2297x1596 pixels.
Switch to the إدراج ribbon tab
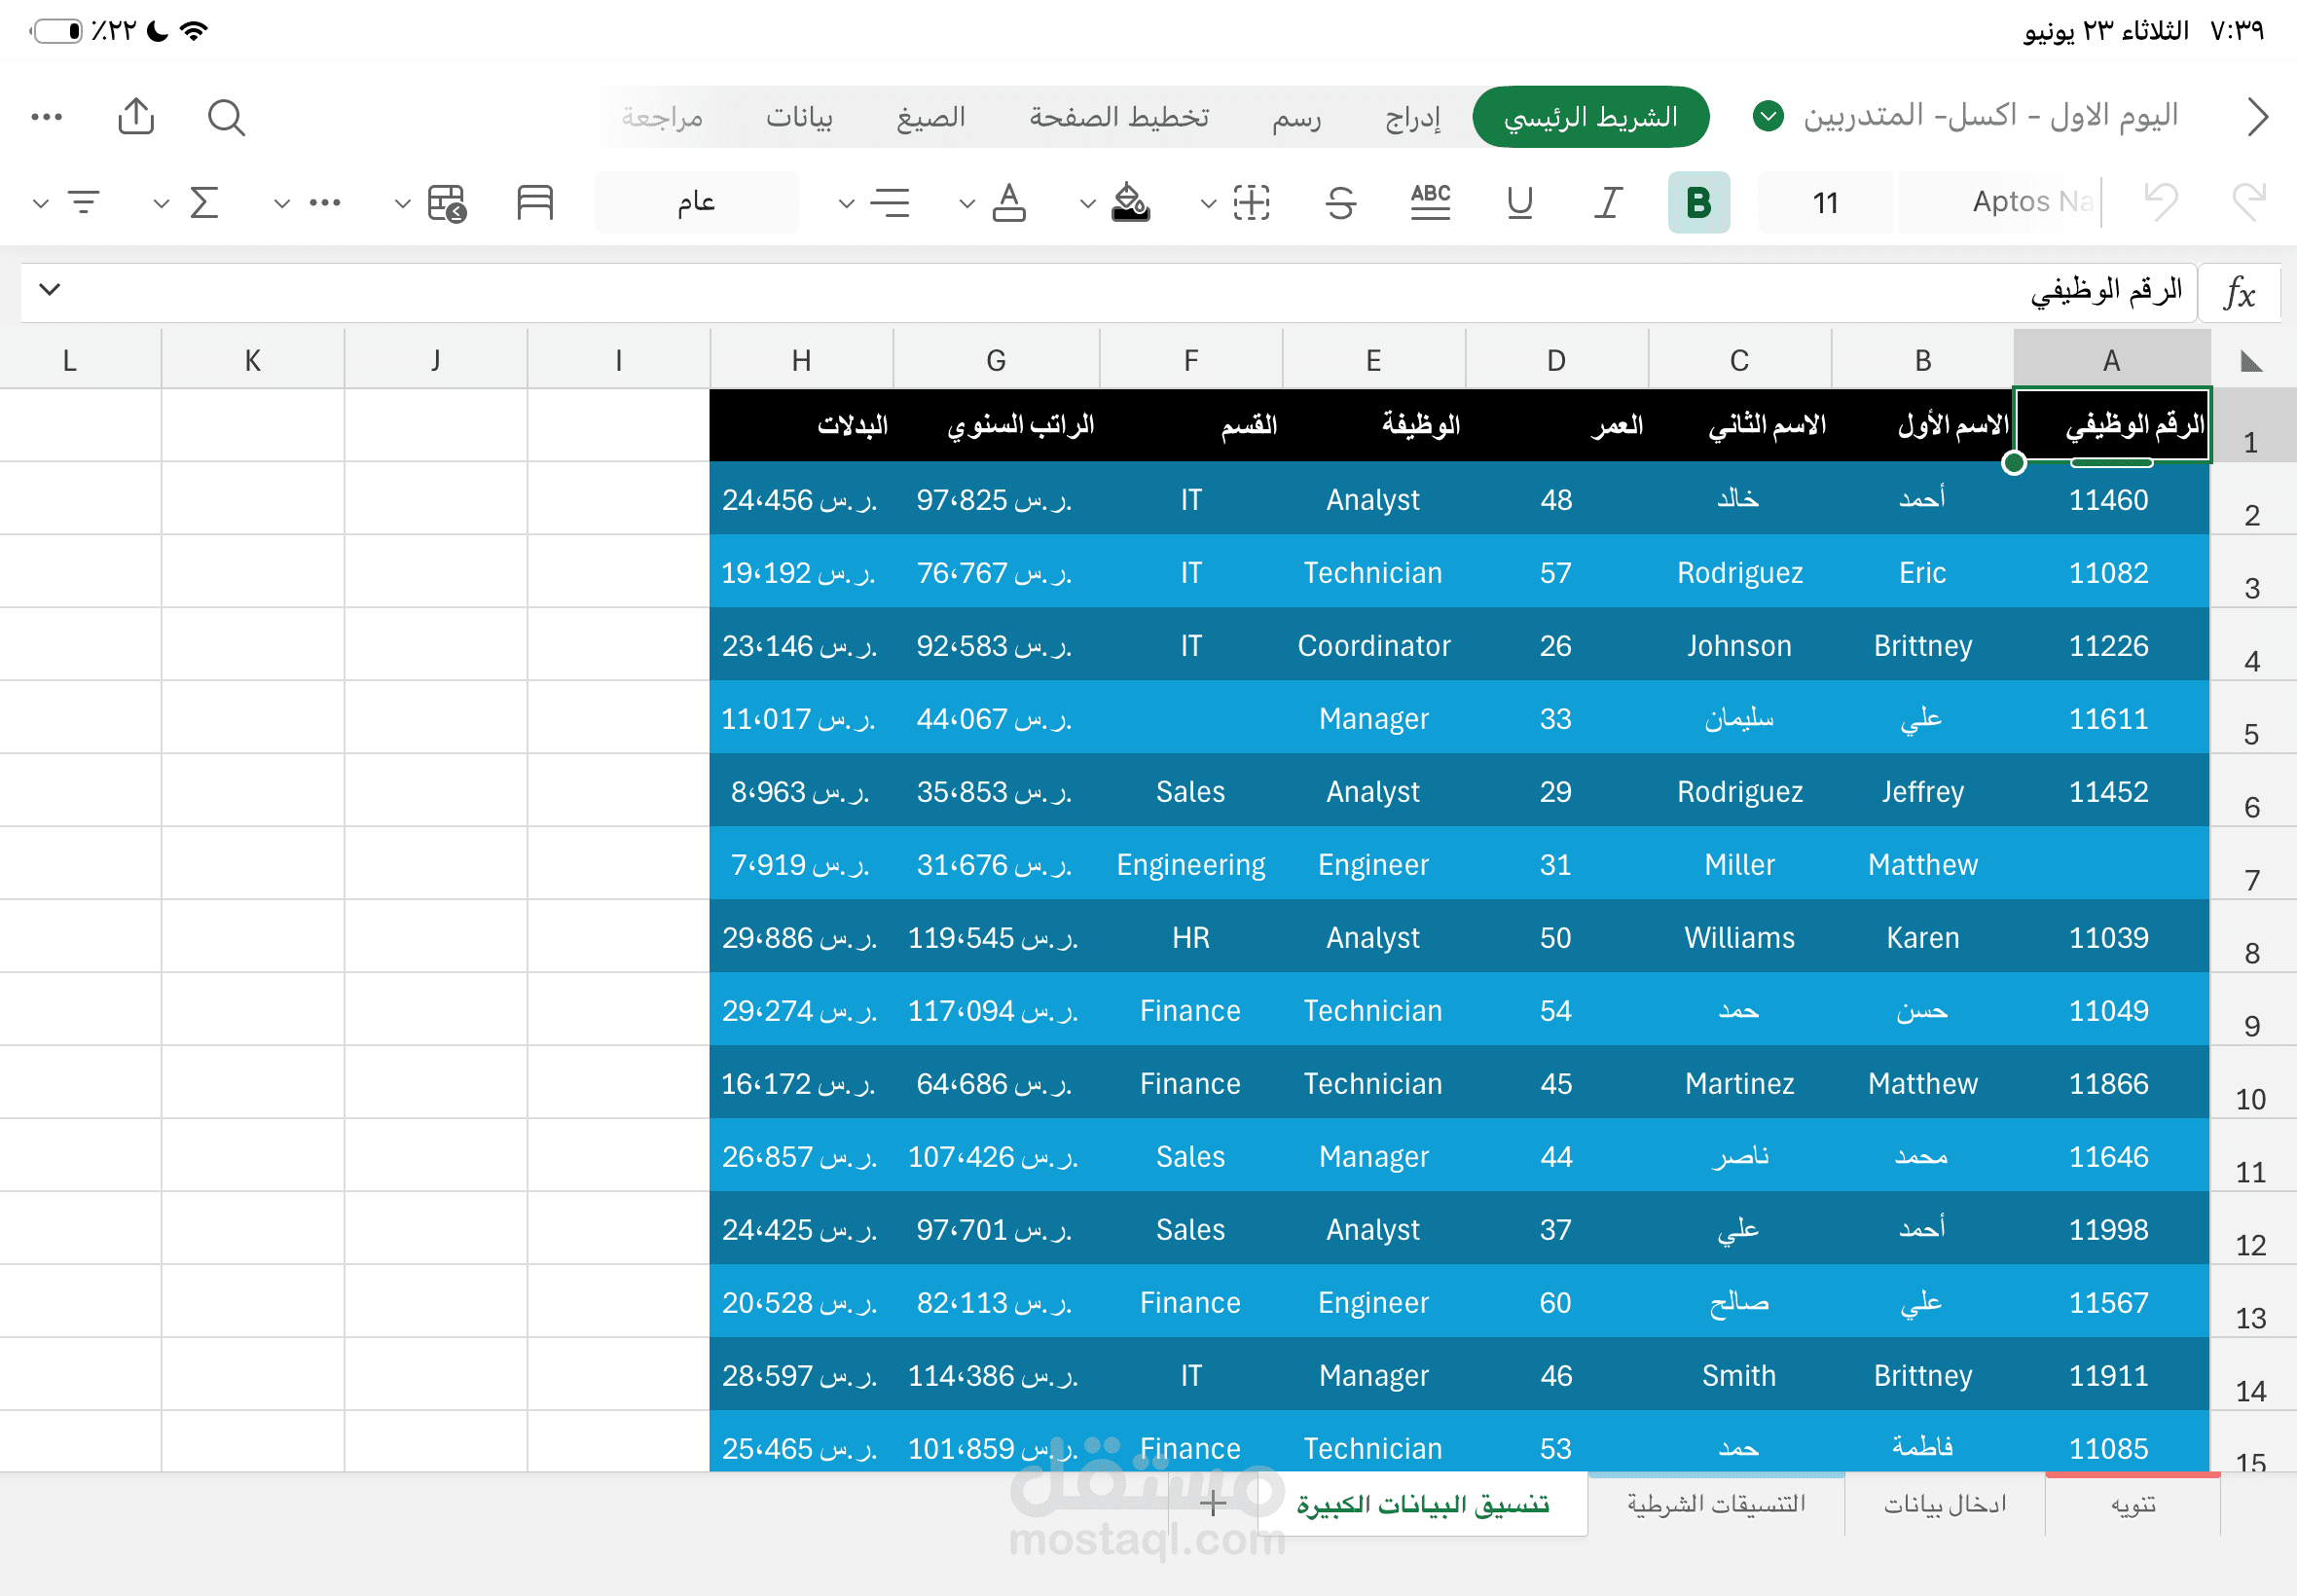(x=1413, y=117)
